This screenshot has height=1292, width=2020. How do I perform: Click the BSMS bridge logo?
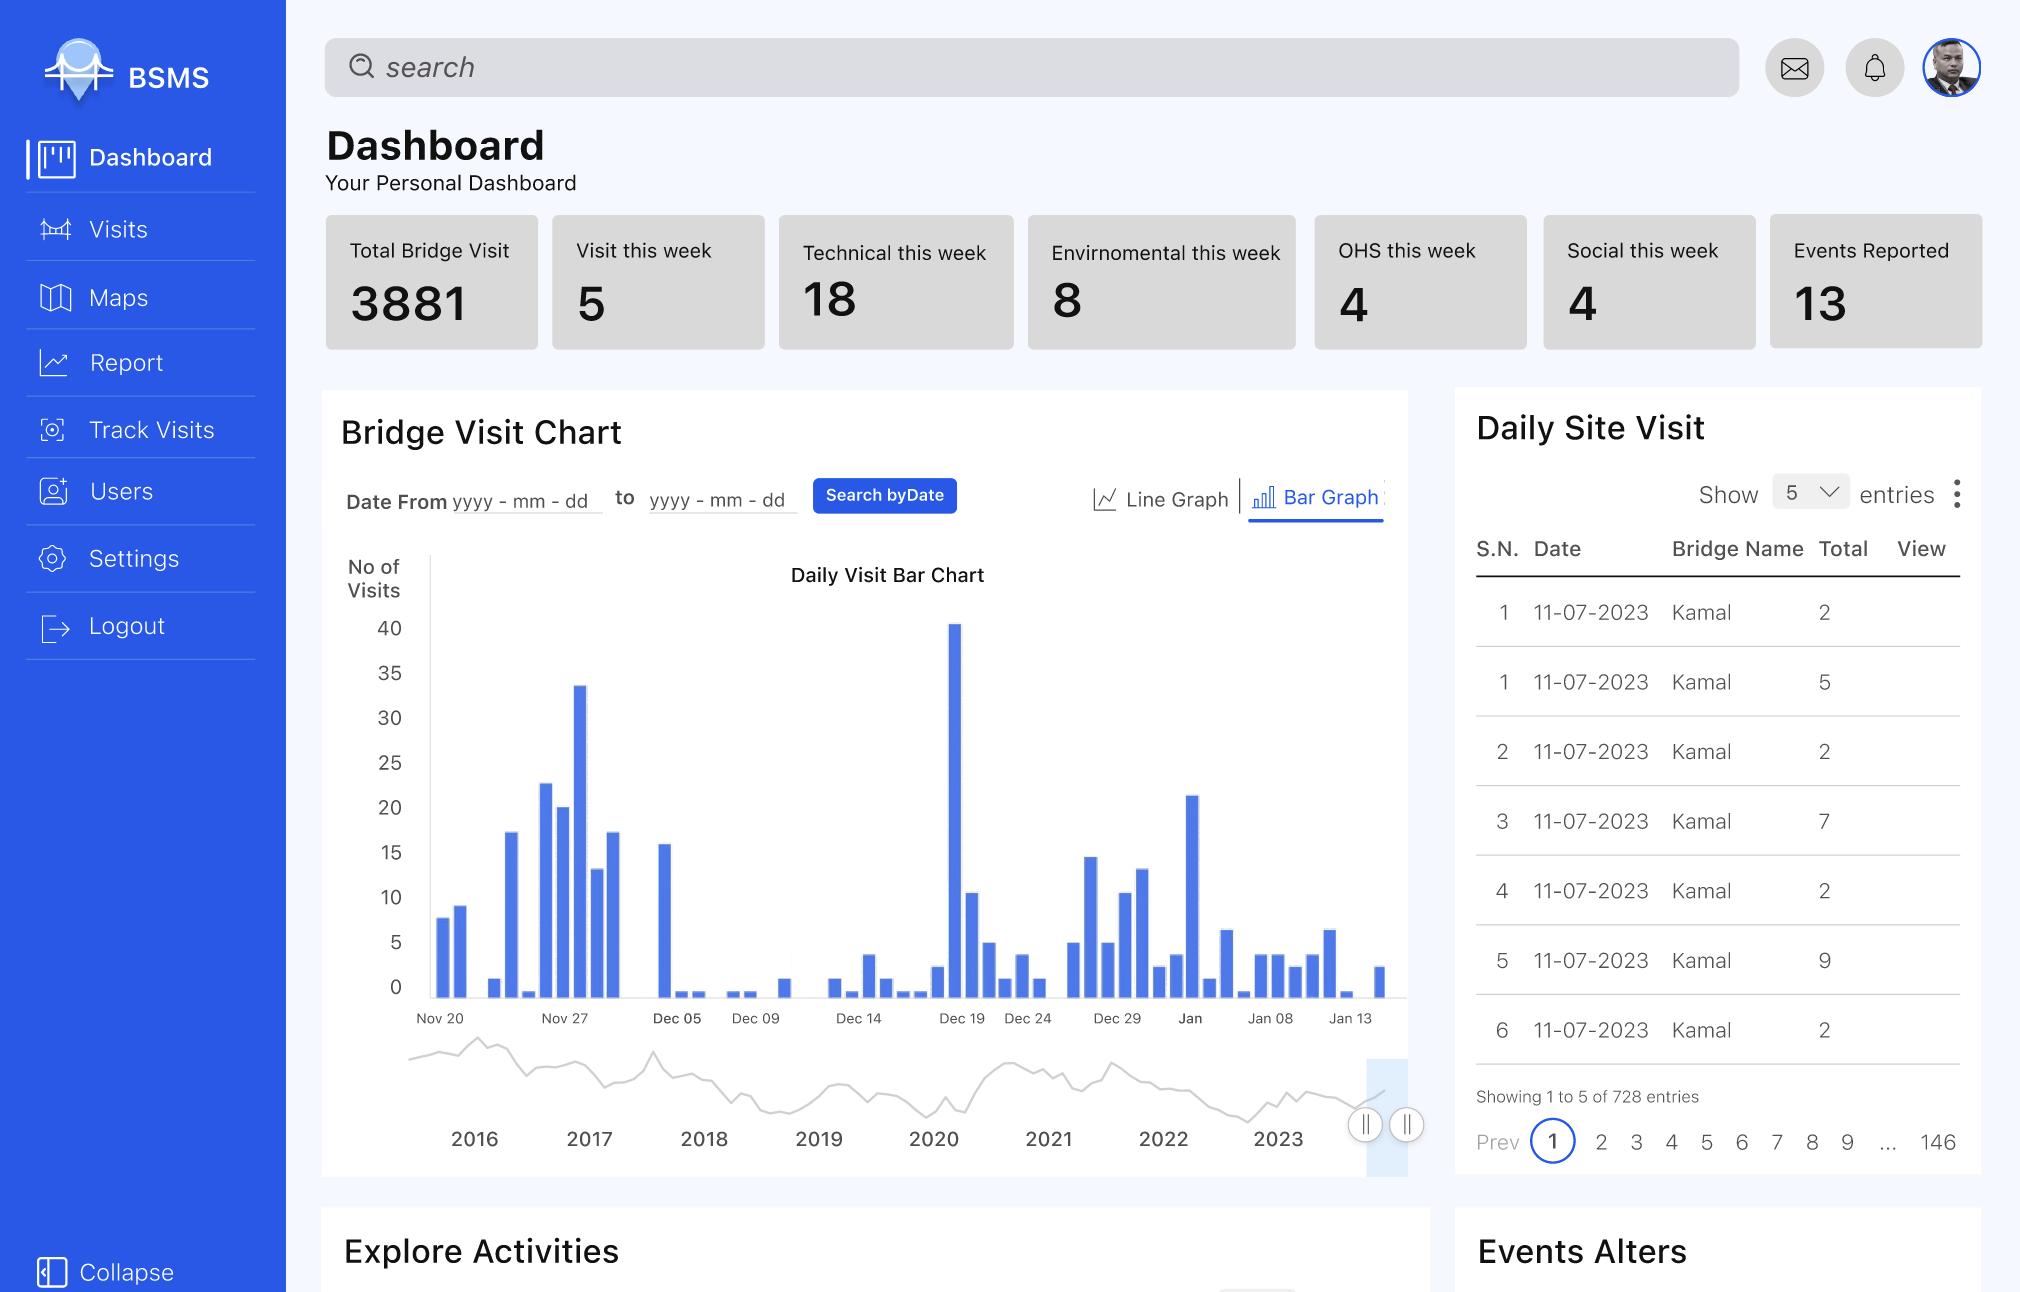tap(78, 70)
